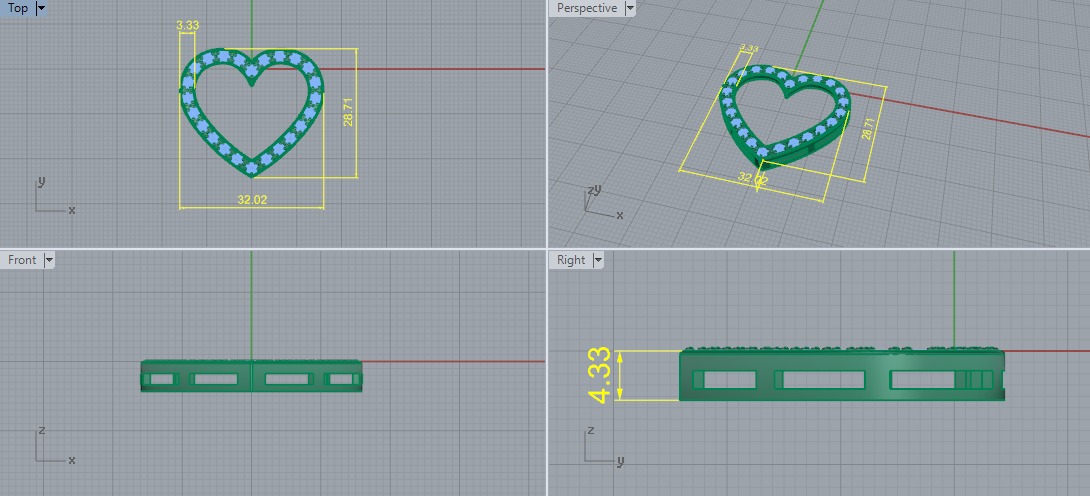This screenshot has width=1090, height=496.
Task: Click the world axis icon in Perspective viewport
Action: [x=603, y=202]
